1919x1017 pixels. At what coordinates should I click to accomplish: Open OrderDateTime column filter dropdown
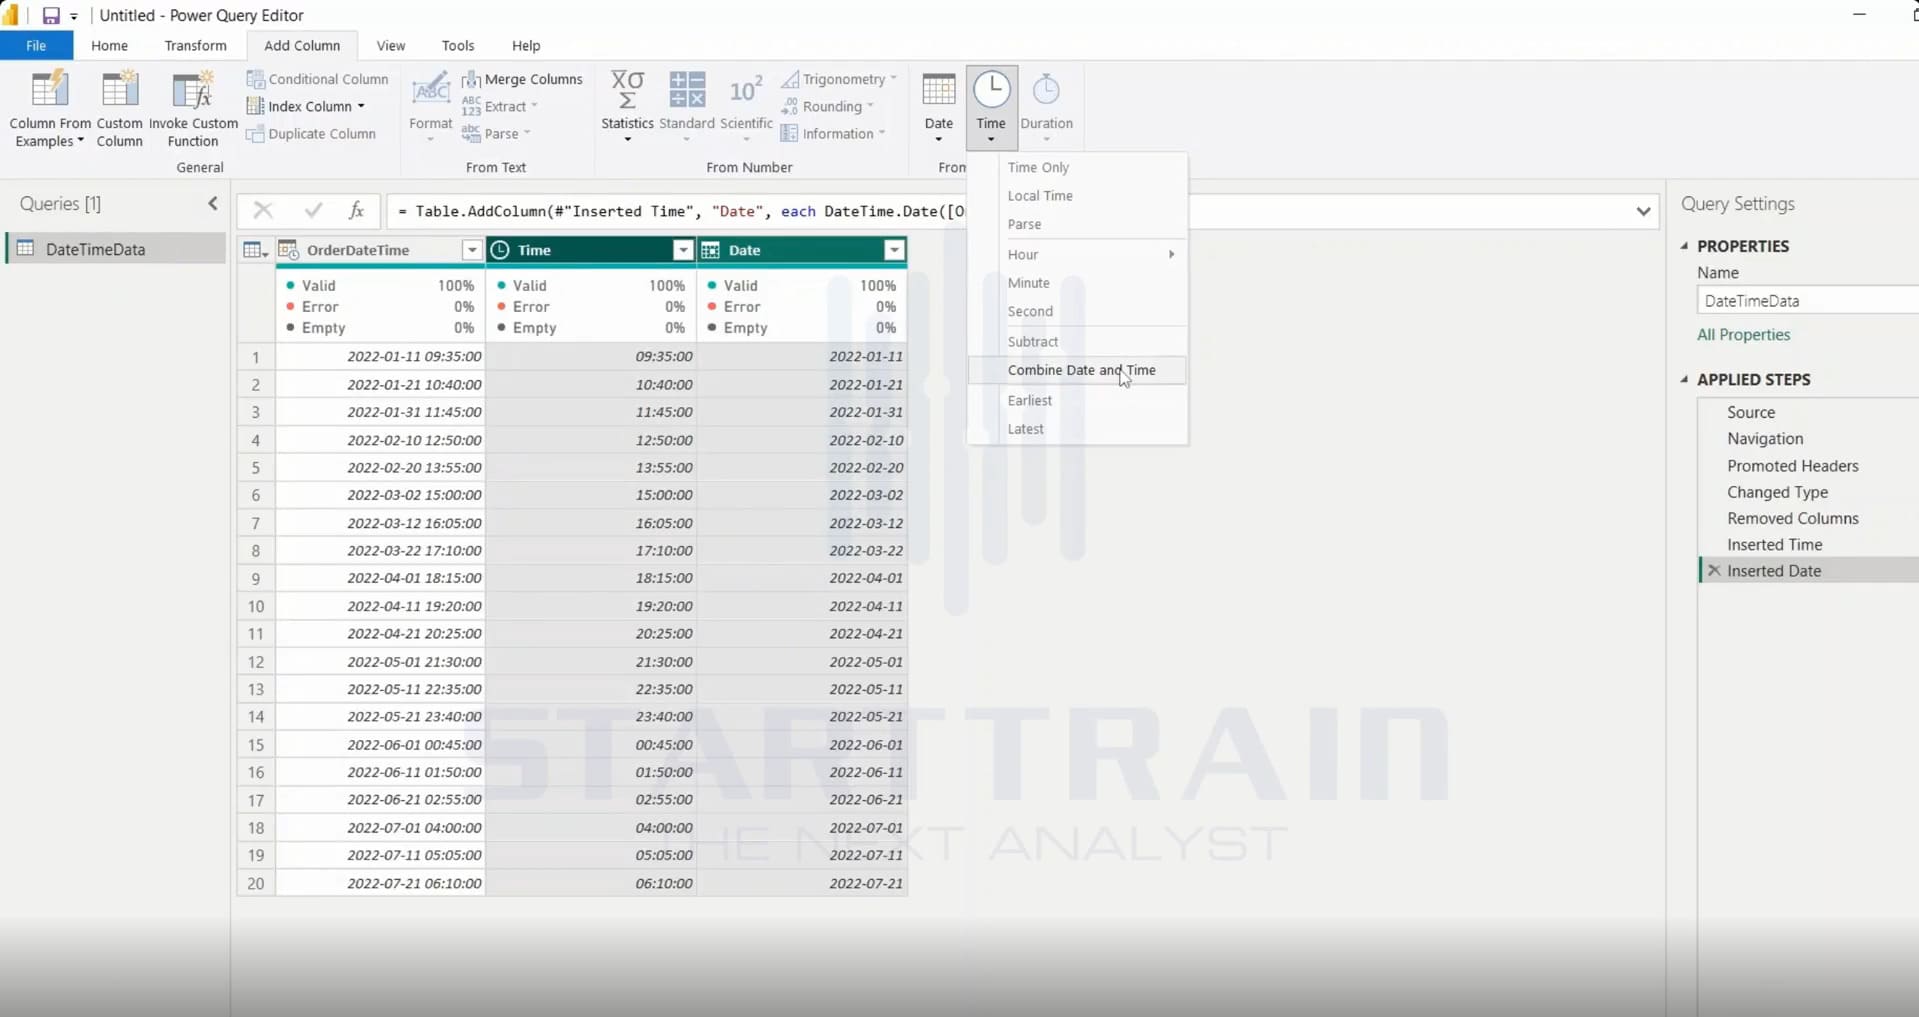click(472, 250)
